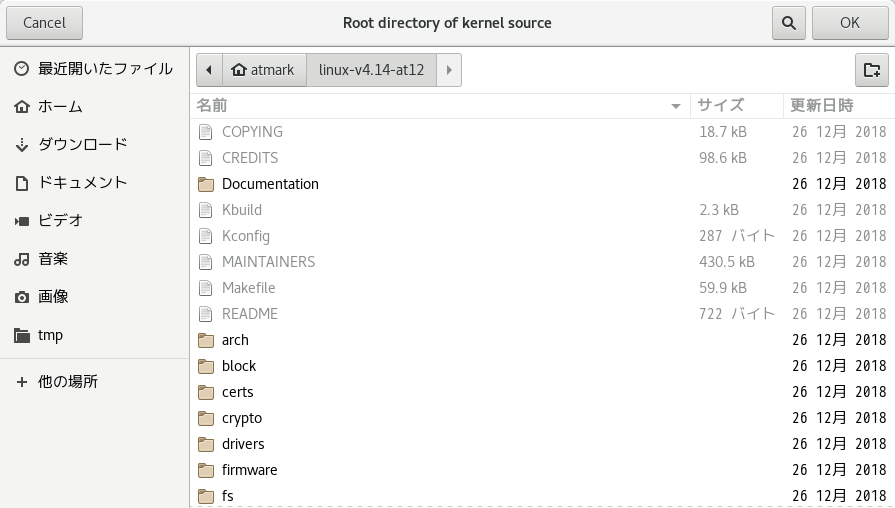895x508 pixels.
Task: Confirm with the OK button
Action: 849,23
